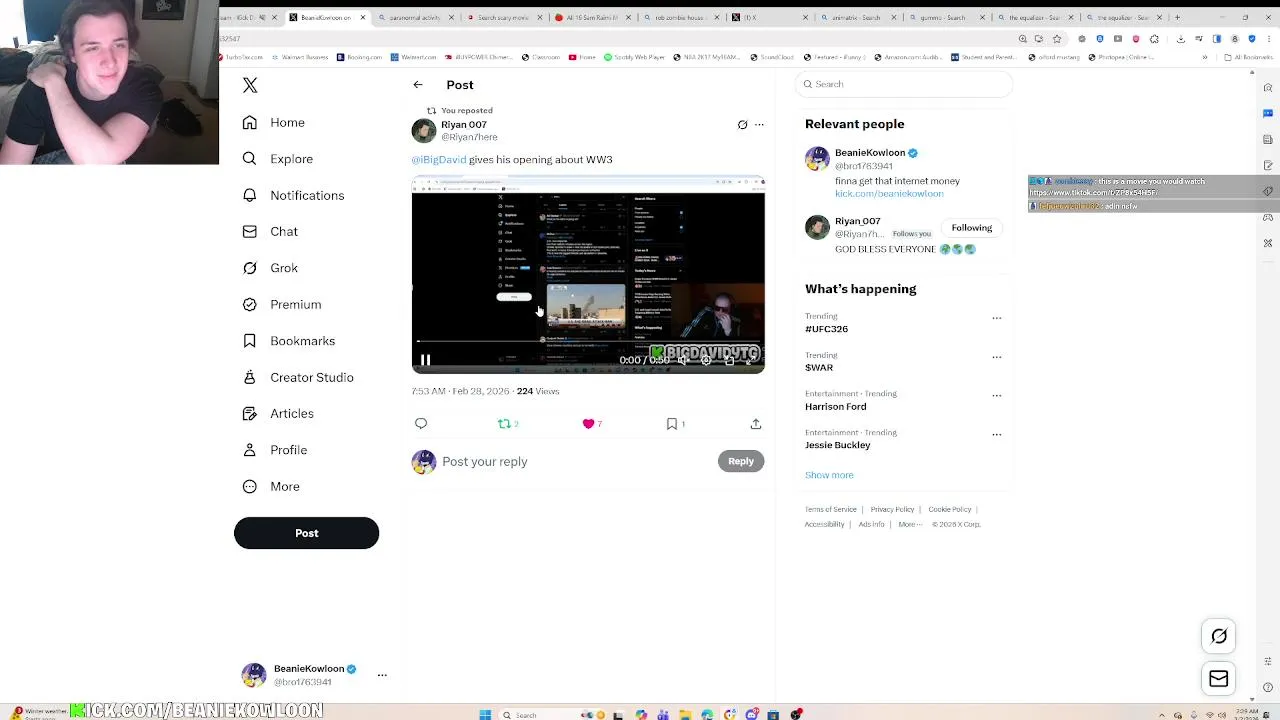Viewport: 1280px width, 720px height.
Task: Open the floating messages envelope button
Action: click(1219, 679)
